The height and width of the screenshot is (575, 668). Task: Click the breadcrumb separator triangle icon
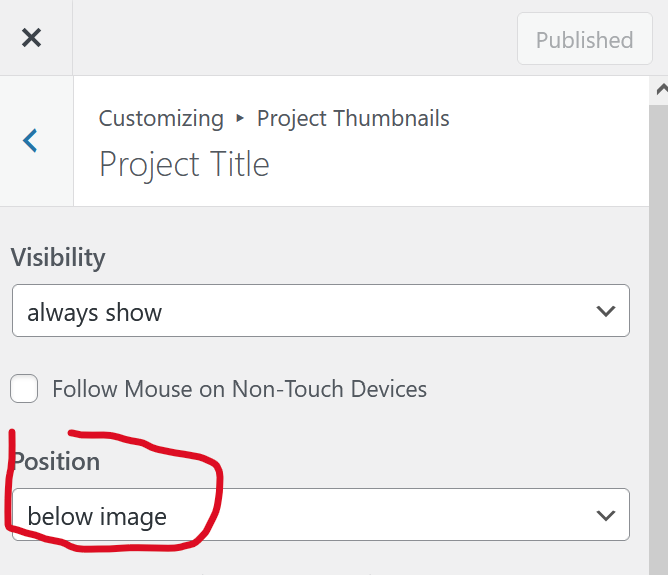click(x=240, y=118)
